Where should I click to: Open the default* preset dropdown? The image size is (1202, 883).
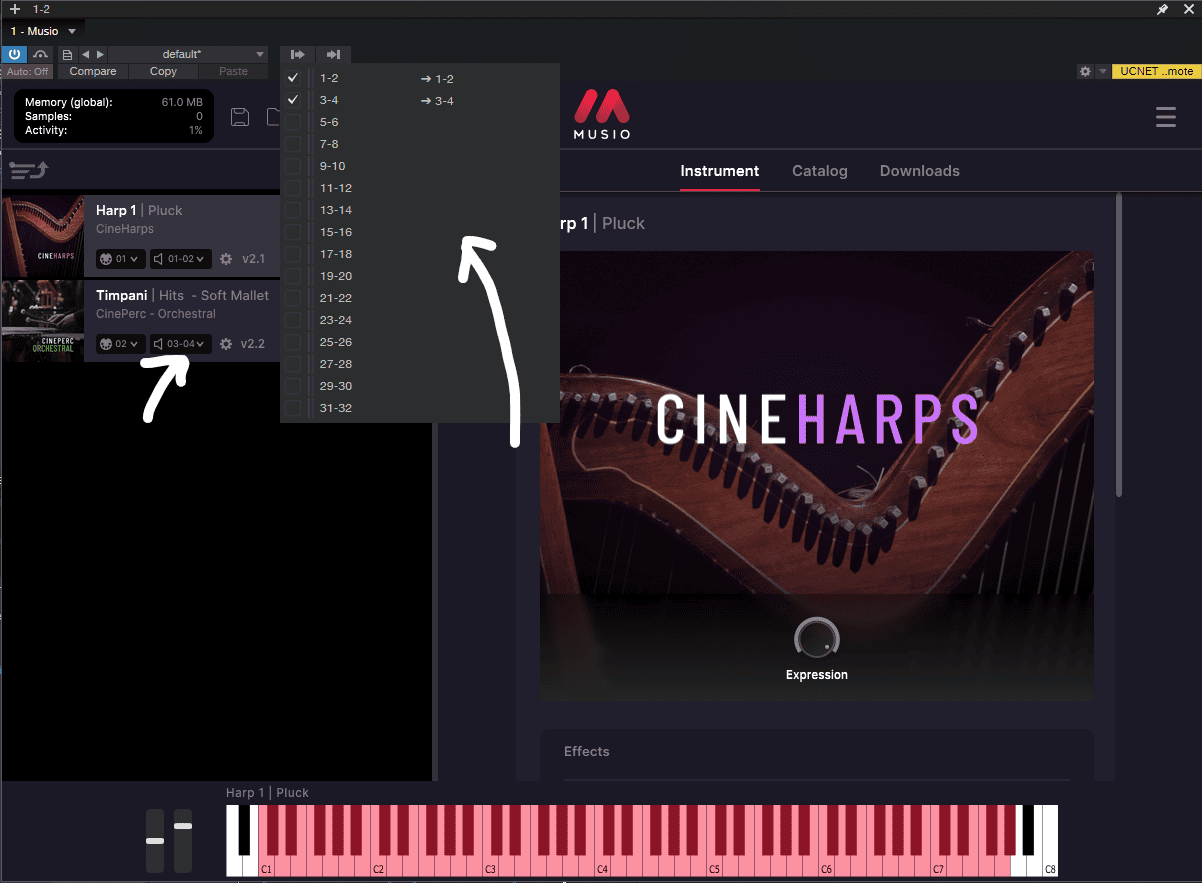pyautogui.click(x=187, y=54)
